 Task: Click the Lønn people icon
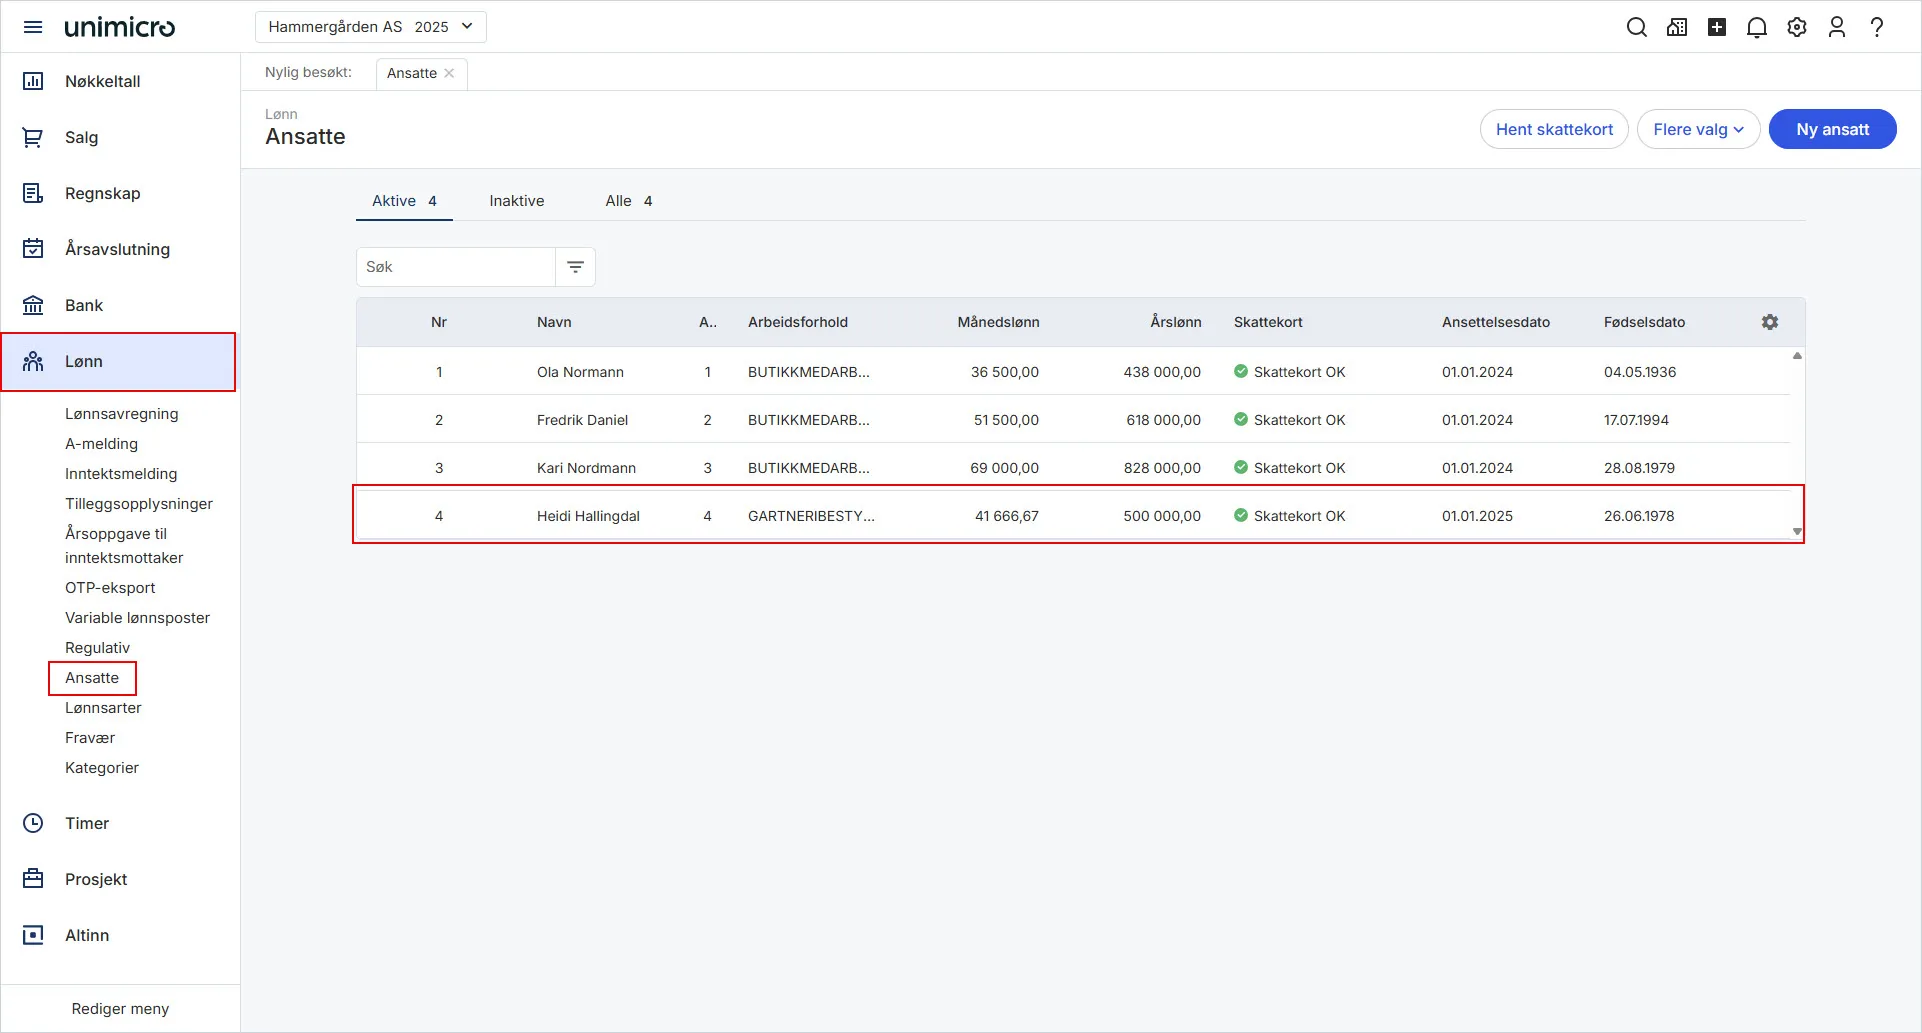point(33,361)
